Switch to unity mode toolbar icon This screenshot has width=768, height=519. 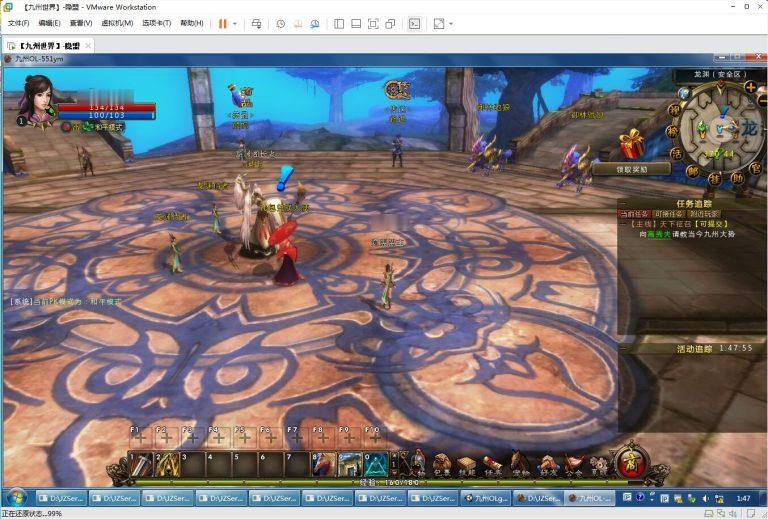(390, 24)
